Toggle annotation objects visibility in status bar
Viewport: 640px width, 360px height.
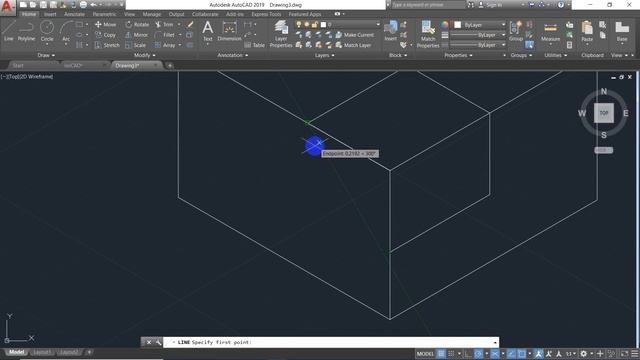coord(539,353)
